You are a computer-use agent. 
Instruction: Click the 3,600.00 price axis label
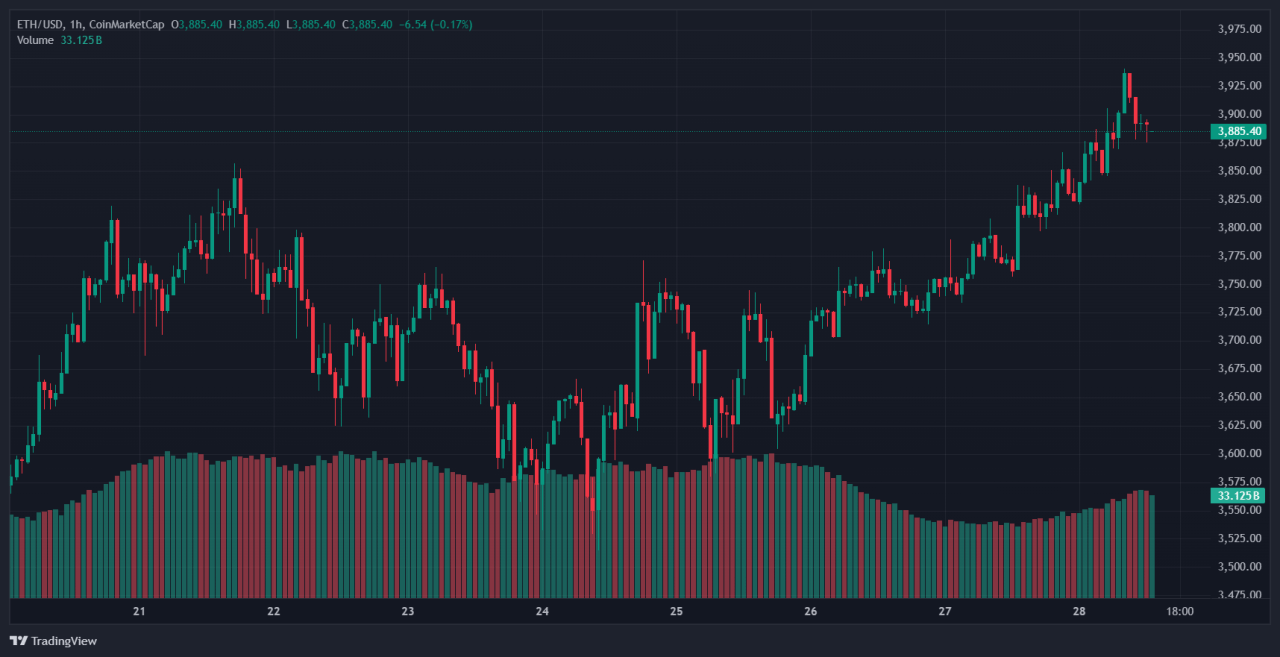pos(1238,454)
